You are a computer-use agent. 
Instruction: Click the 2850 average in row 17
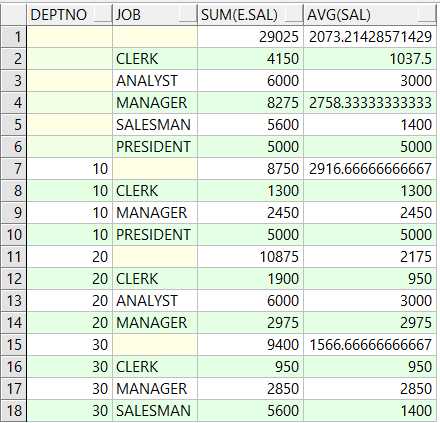click(370, 389)
